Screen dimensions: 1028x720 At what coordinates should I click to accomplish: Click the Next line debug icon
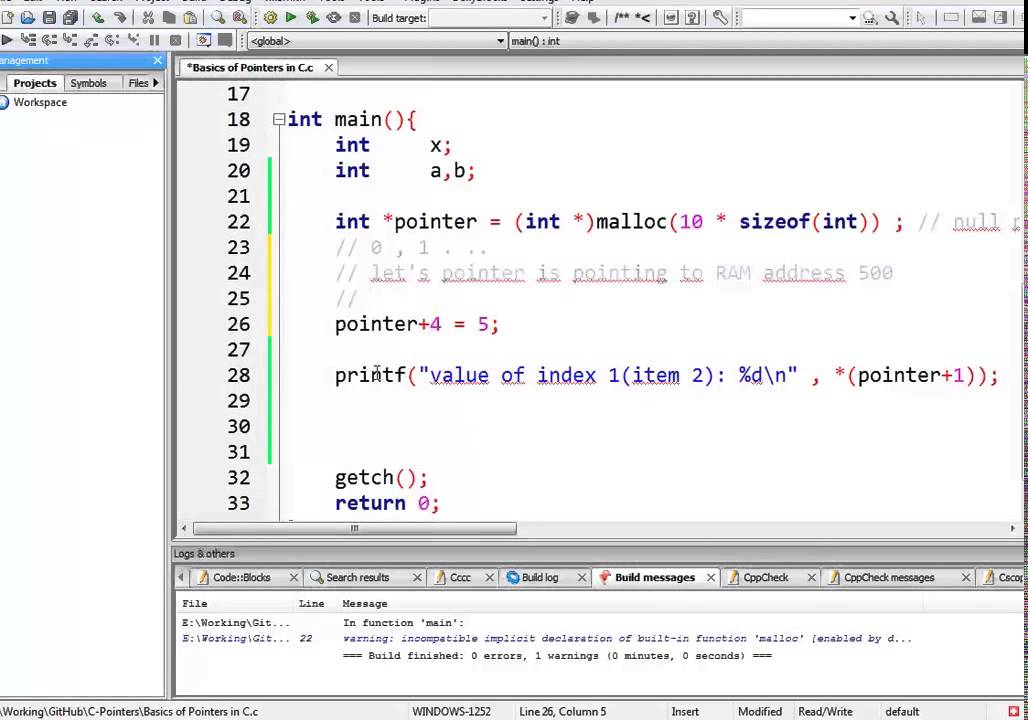click(x=49, y=40)
